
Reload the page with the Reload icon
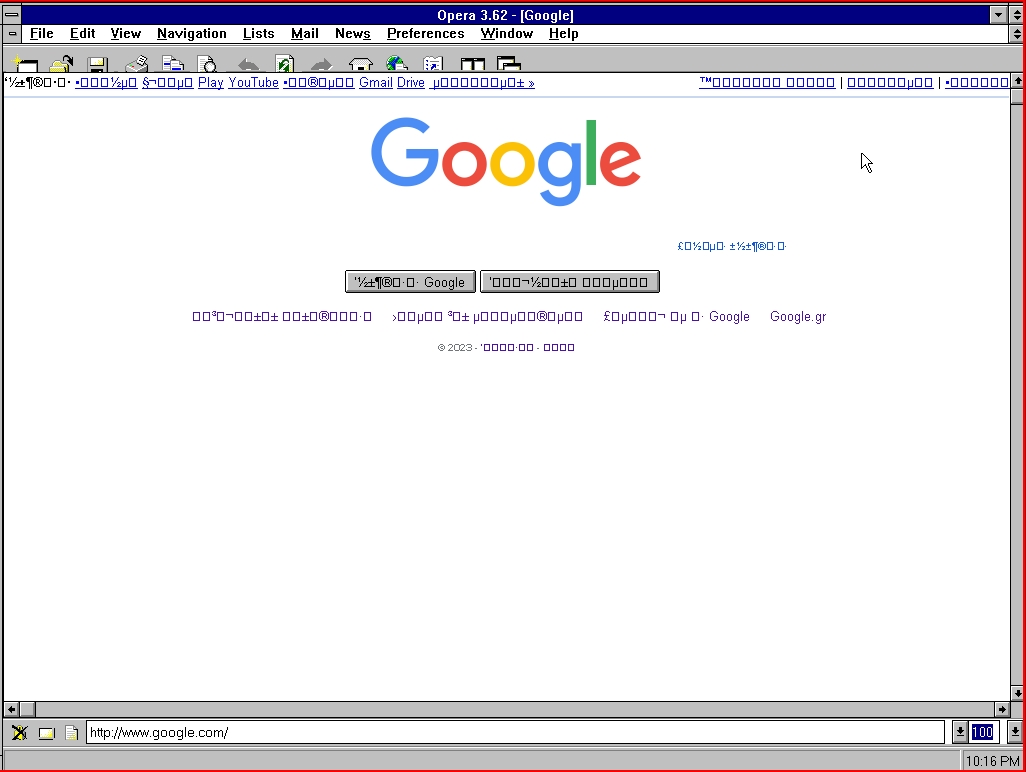[285, 63]
